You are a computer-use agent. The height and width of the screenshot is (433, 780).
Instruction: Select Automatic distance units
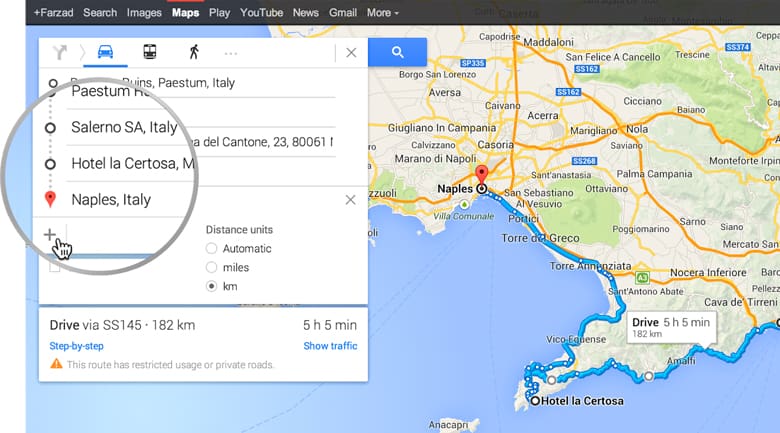pyautogui.click(x=211, y=249)
